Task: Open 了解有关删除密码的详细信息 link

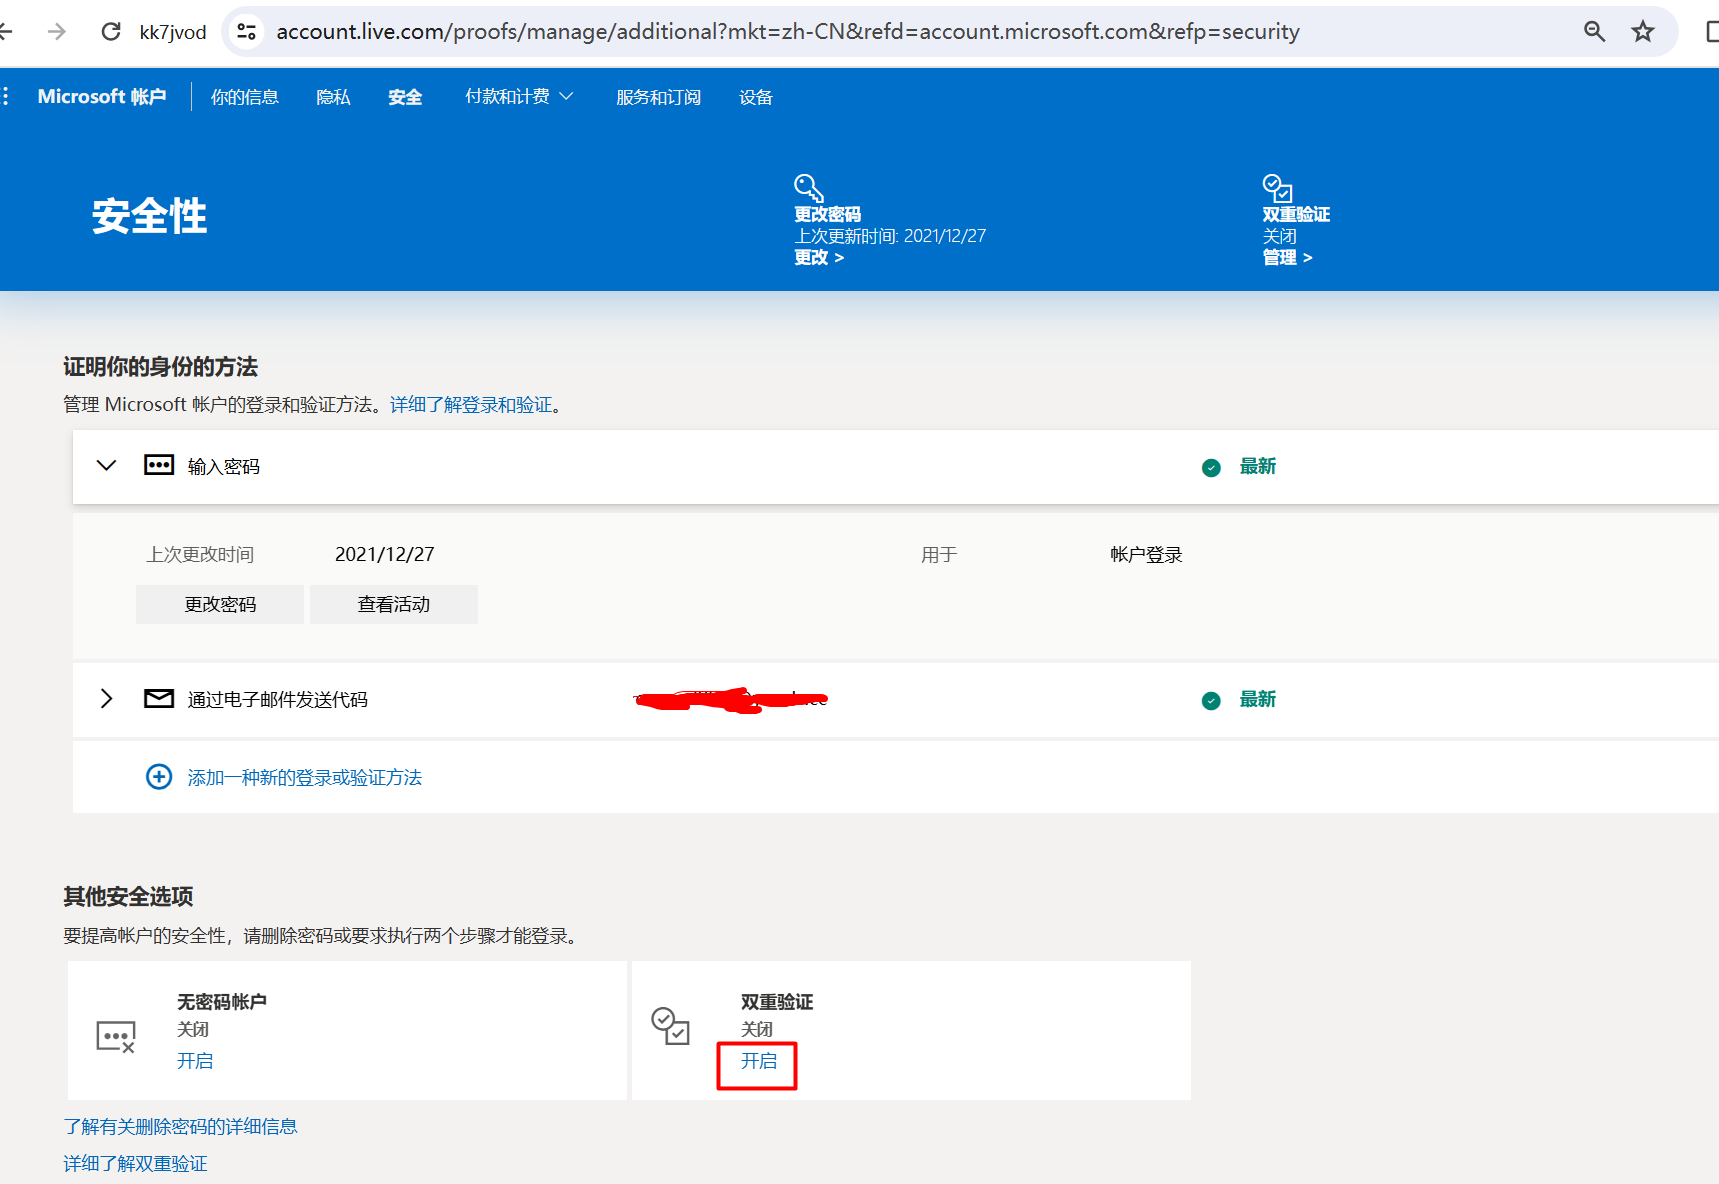Action: click(180, 1127)
